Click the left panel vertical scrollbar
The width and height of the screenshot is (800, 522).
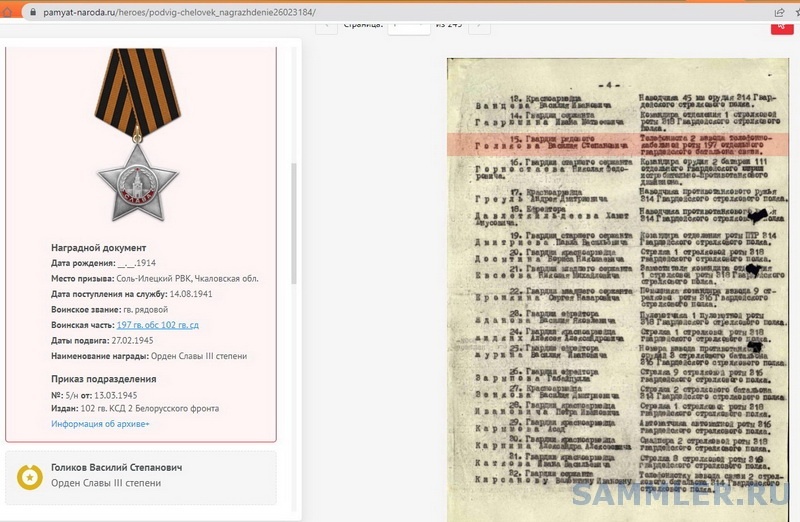click(x=293, y=223)
